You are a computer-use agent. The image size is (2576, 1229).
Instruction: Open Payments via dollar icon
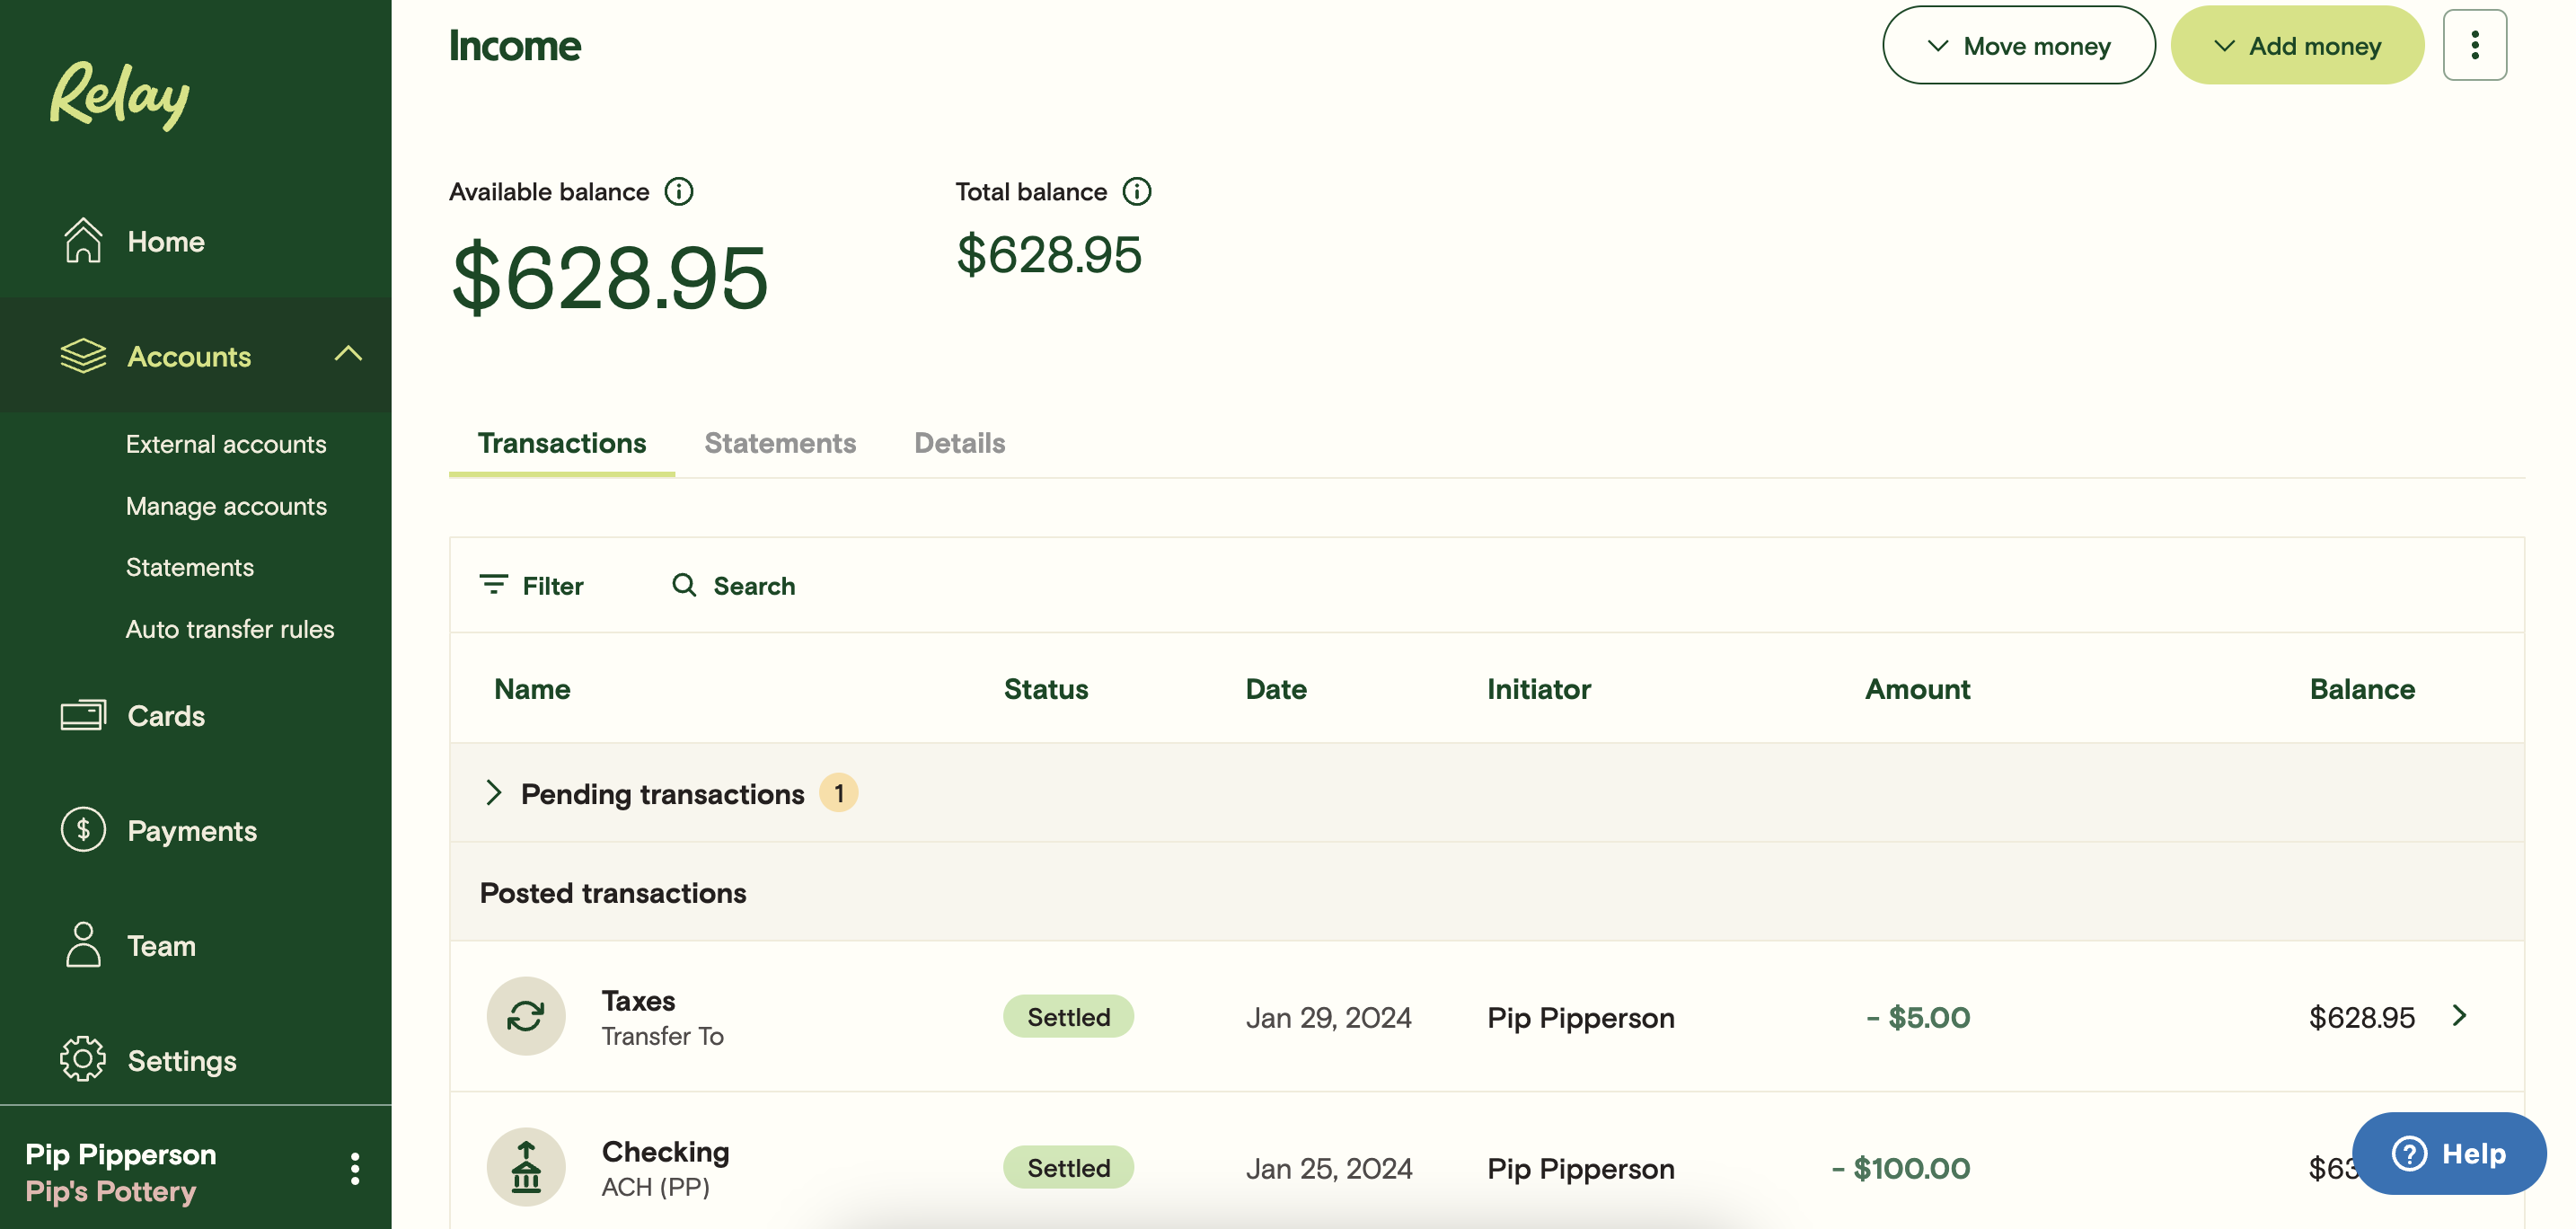pos(83,830)
